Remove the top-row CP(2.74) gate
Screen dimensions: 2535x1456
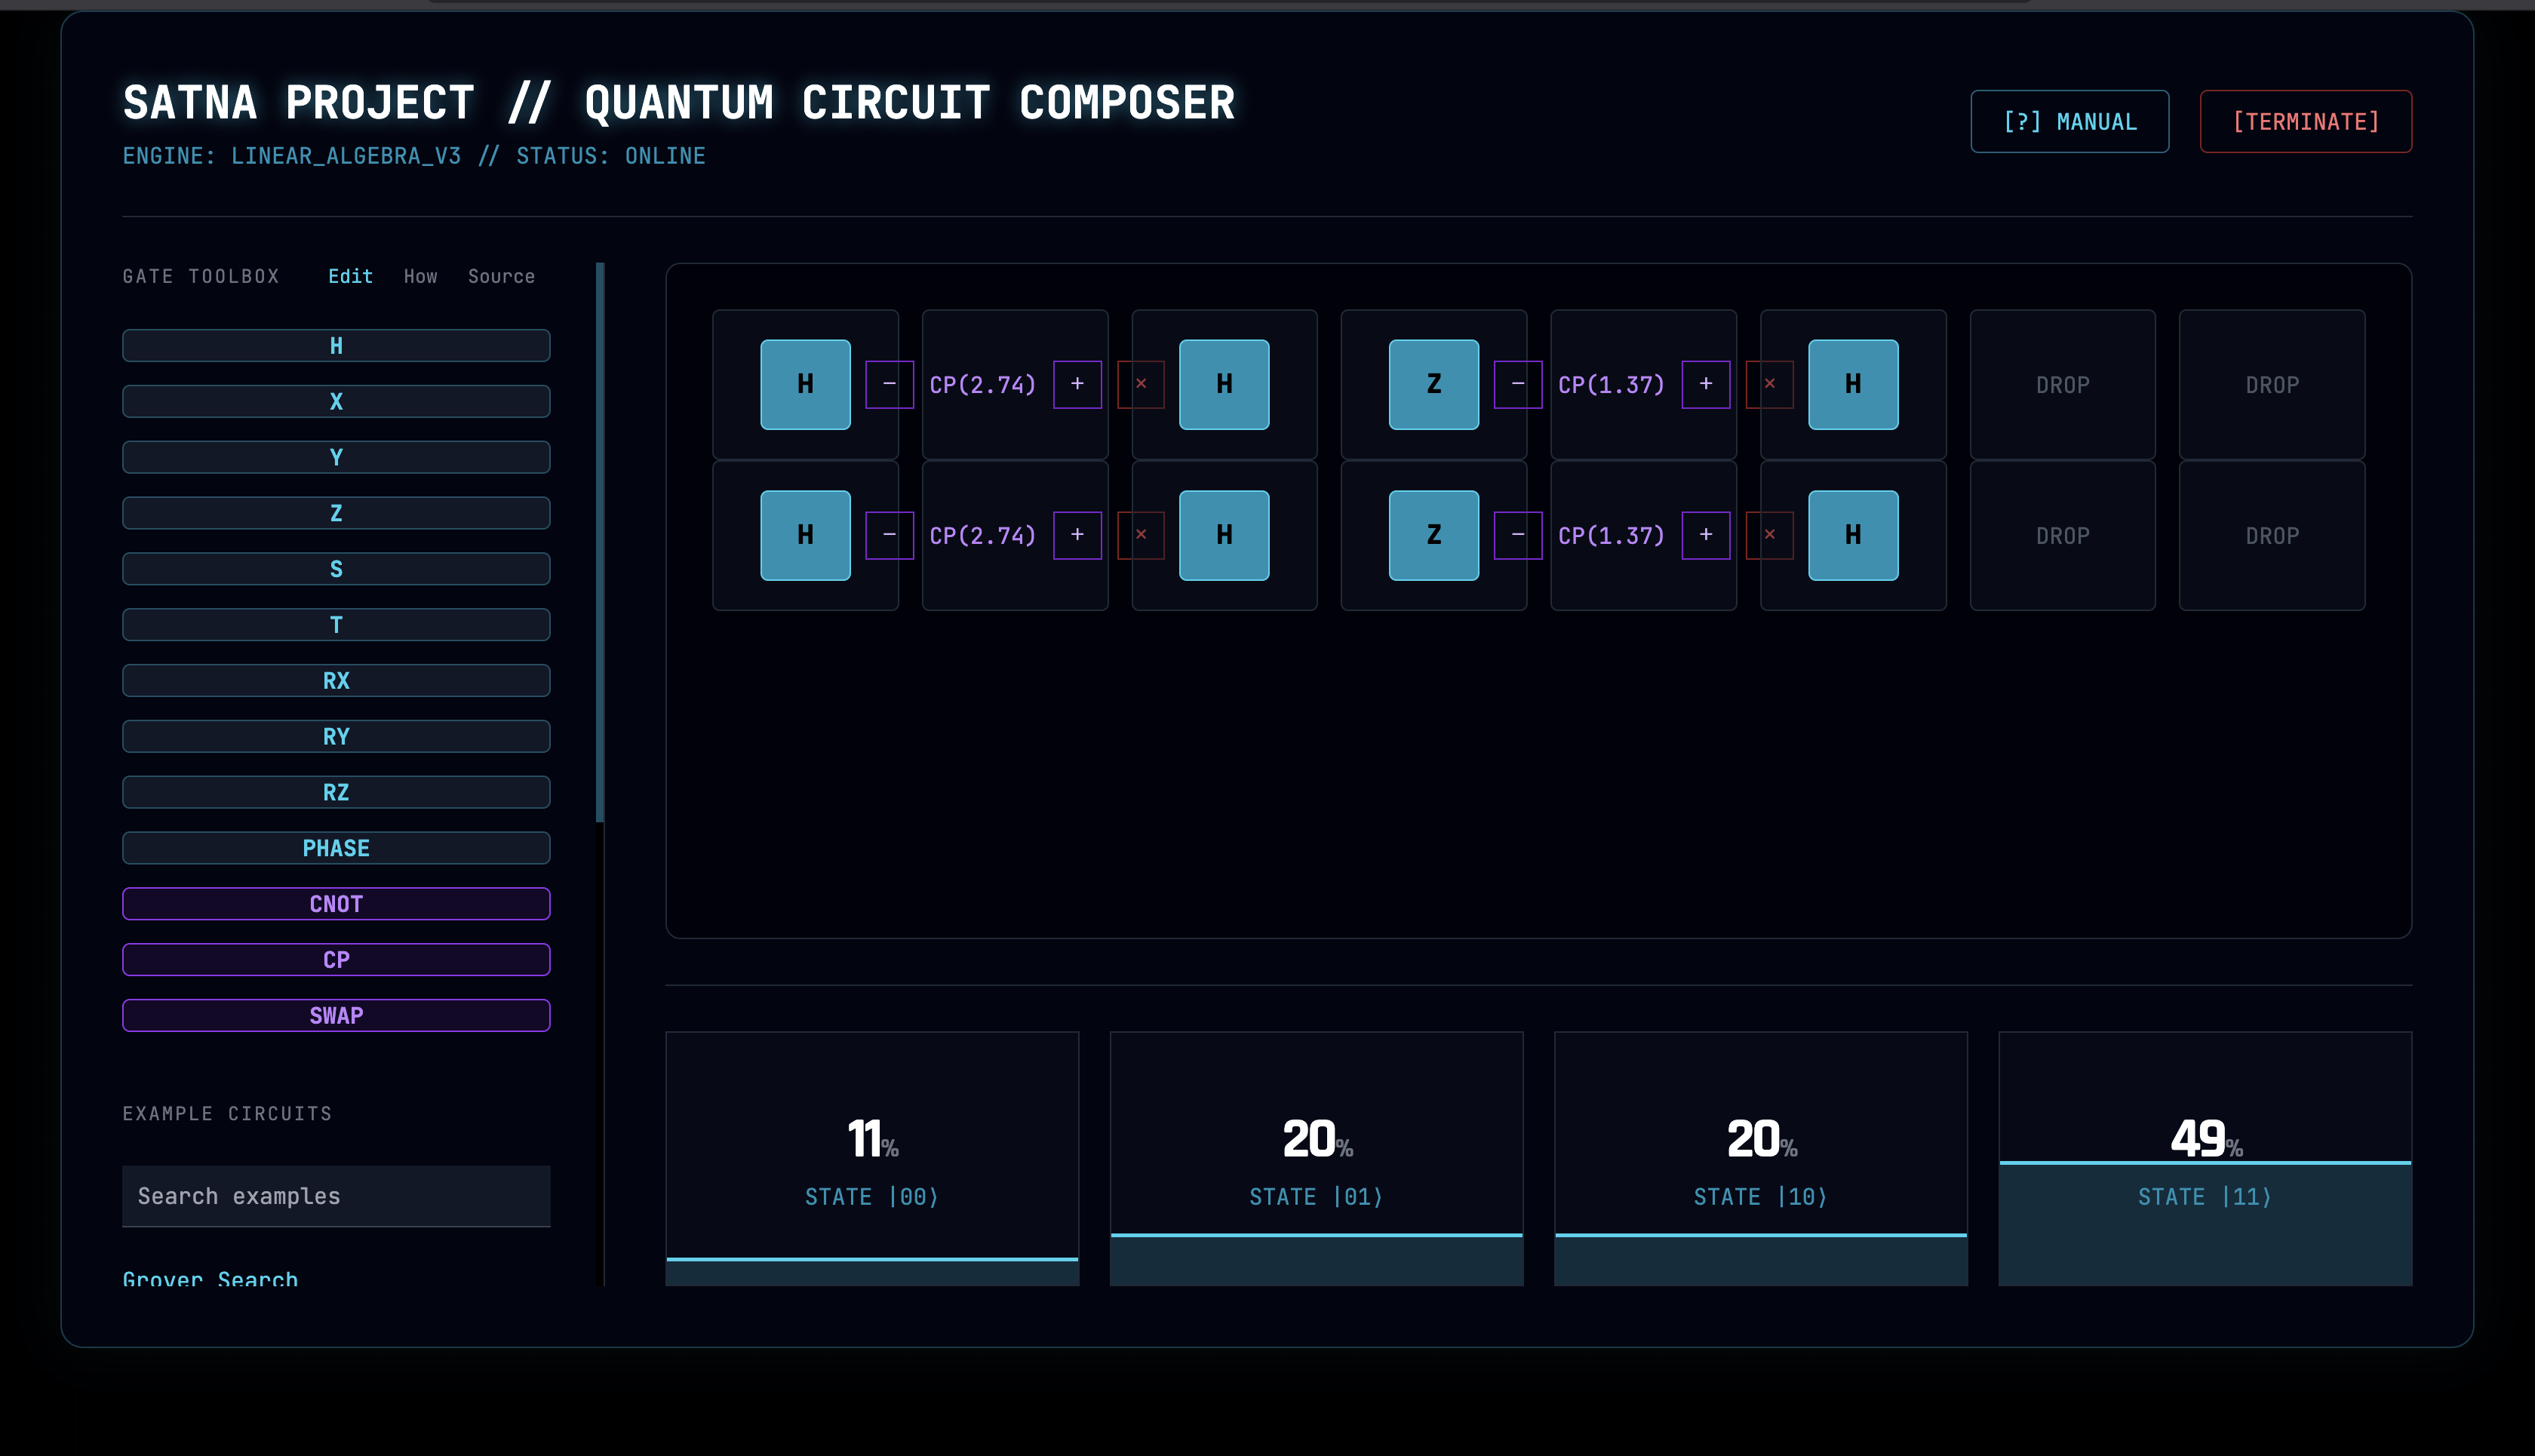[1141, 384]
